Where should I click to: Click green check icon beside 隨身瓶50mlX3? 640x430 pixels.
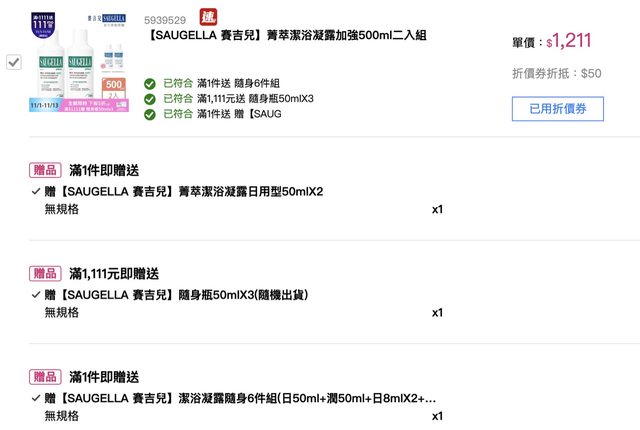coord(150,99)
